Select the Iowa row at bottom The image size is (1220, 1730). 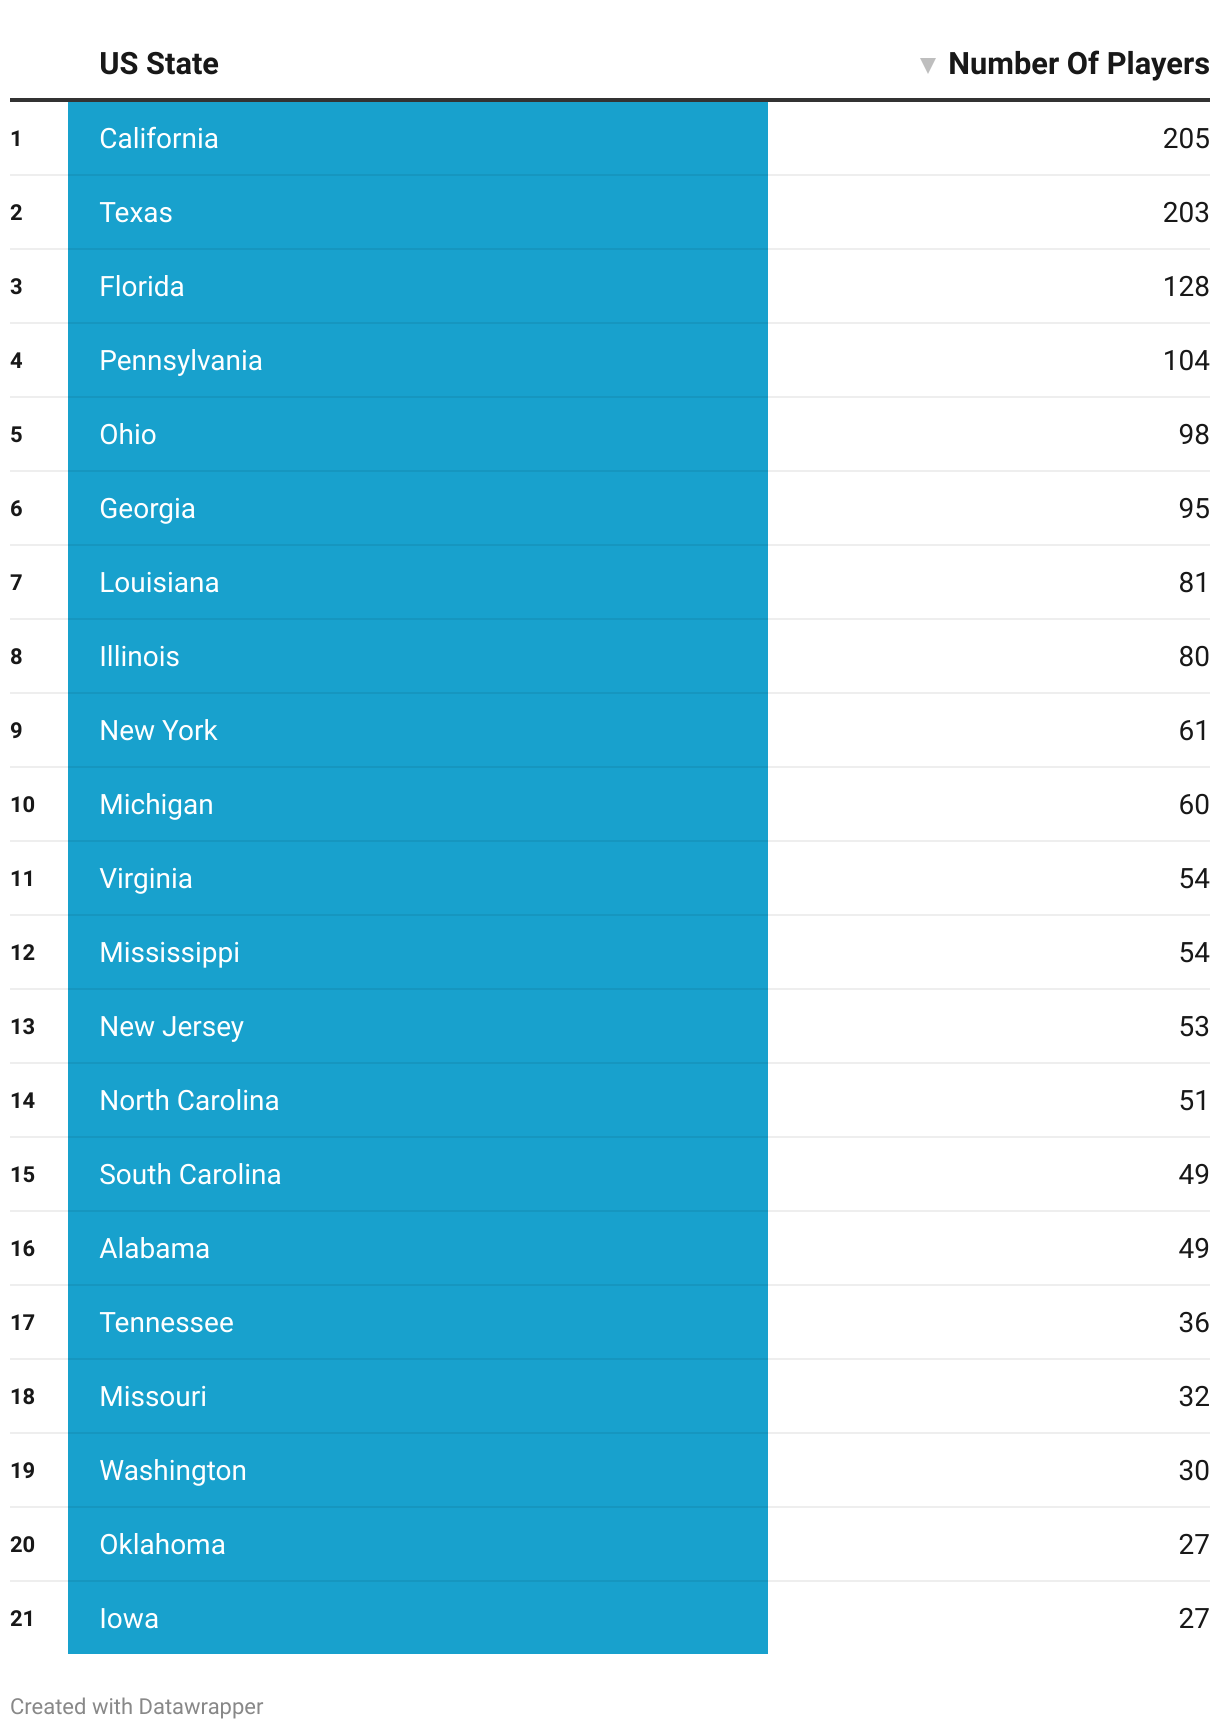(x=610, y=1618)
